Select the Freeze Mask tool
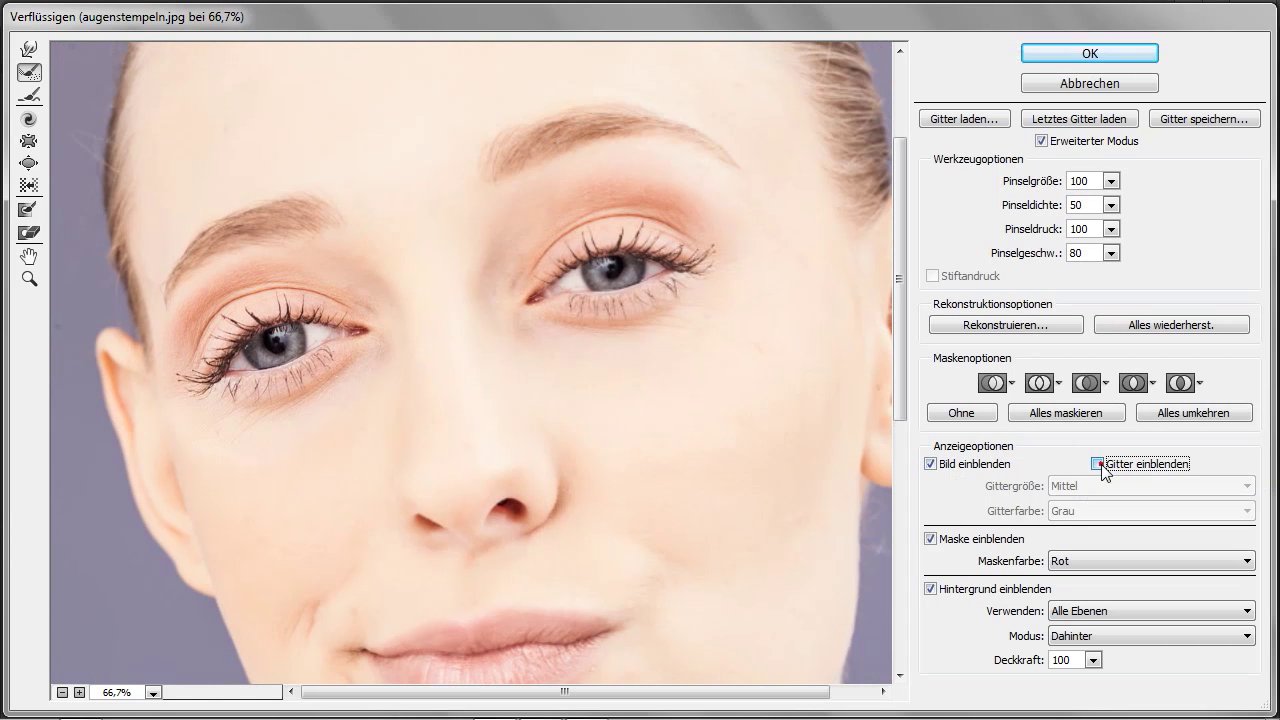The height and width of the screenshot is (720, 1280). coord(29,209)
